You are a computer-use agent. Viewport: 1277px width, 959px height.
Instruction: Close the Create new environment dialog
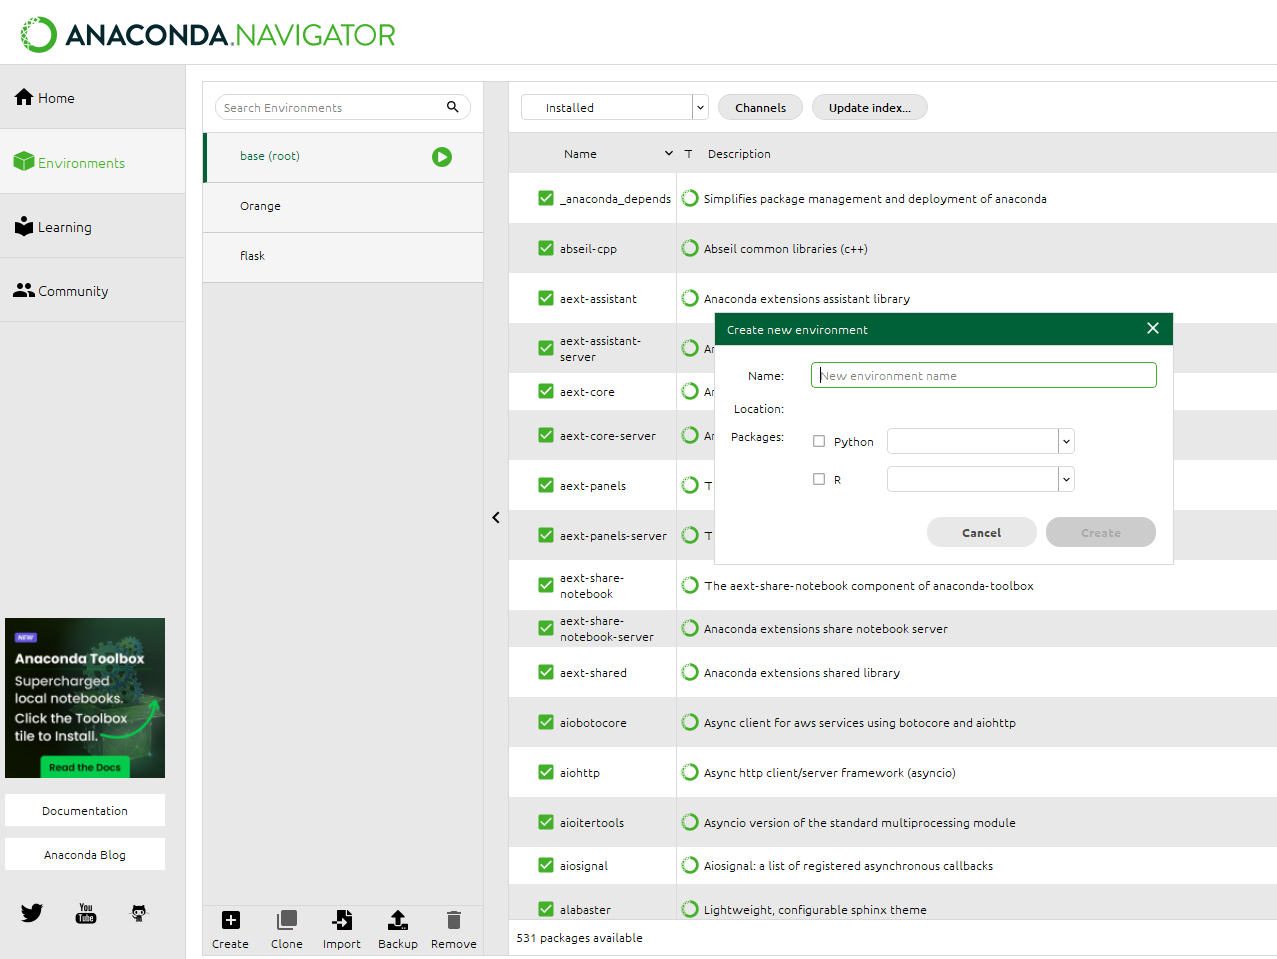[x=1153, y=328]
